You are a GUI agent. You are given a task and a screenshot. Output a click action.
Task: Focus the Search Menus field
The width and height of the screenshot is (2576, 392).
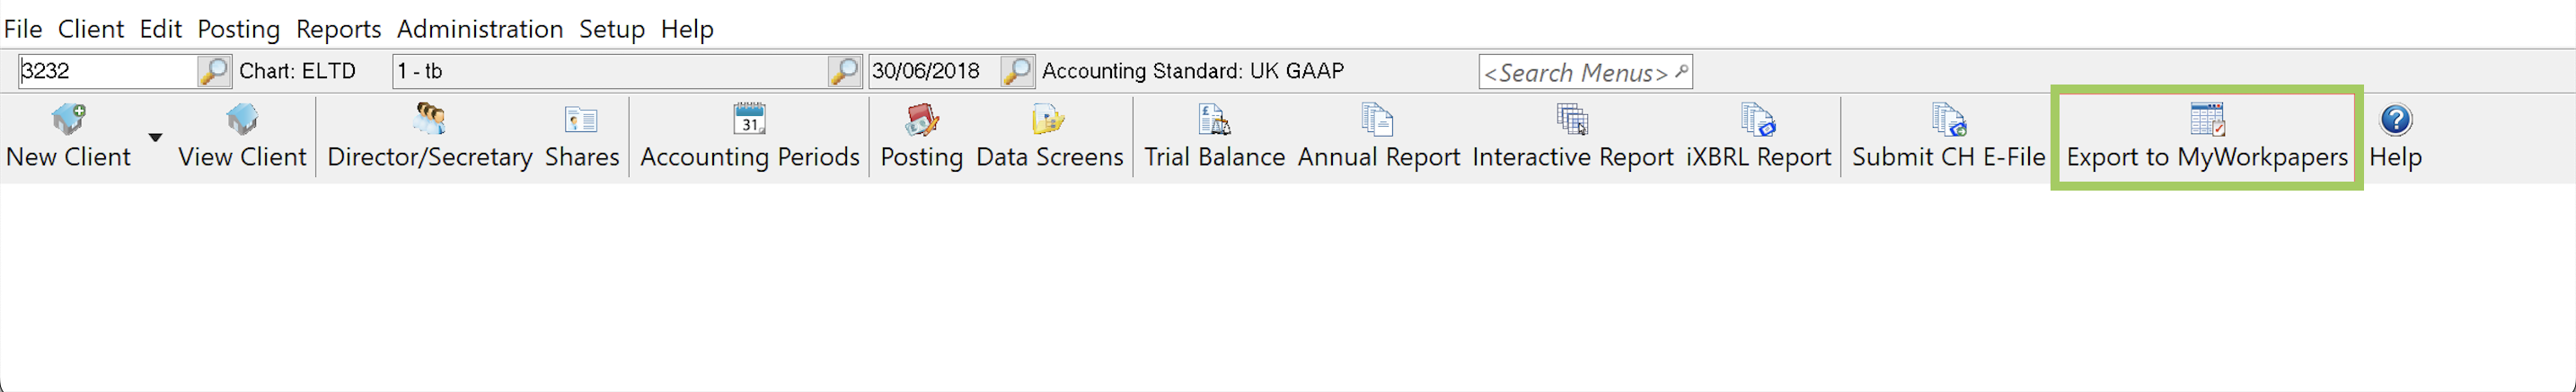click(1585, 72)
